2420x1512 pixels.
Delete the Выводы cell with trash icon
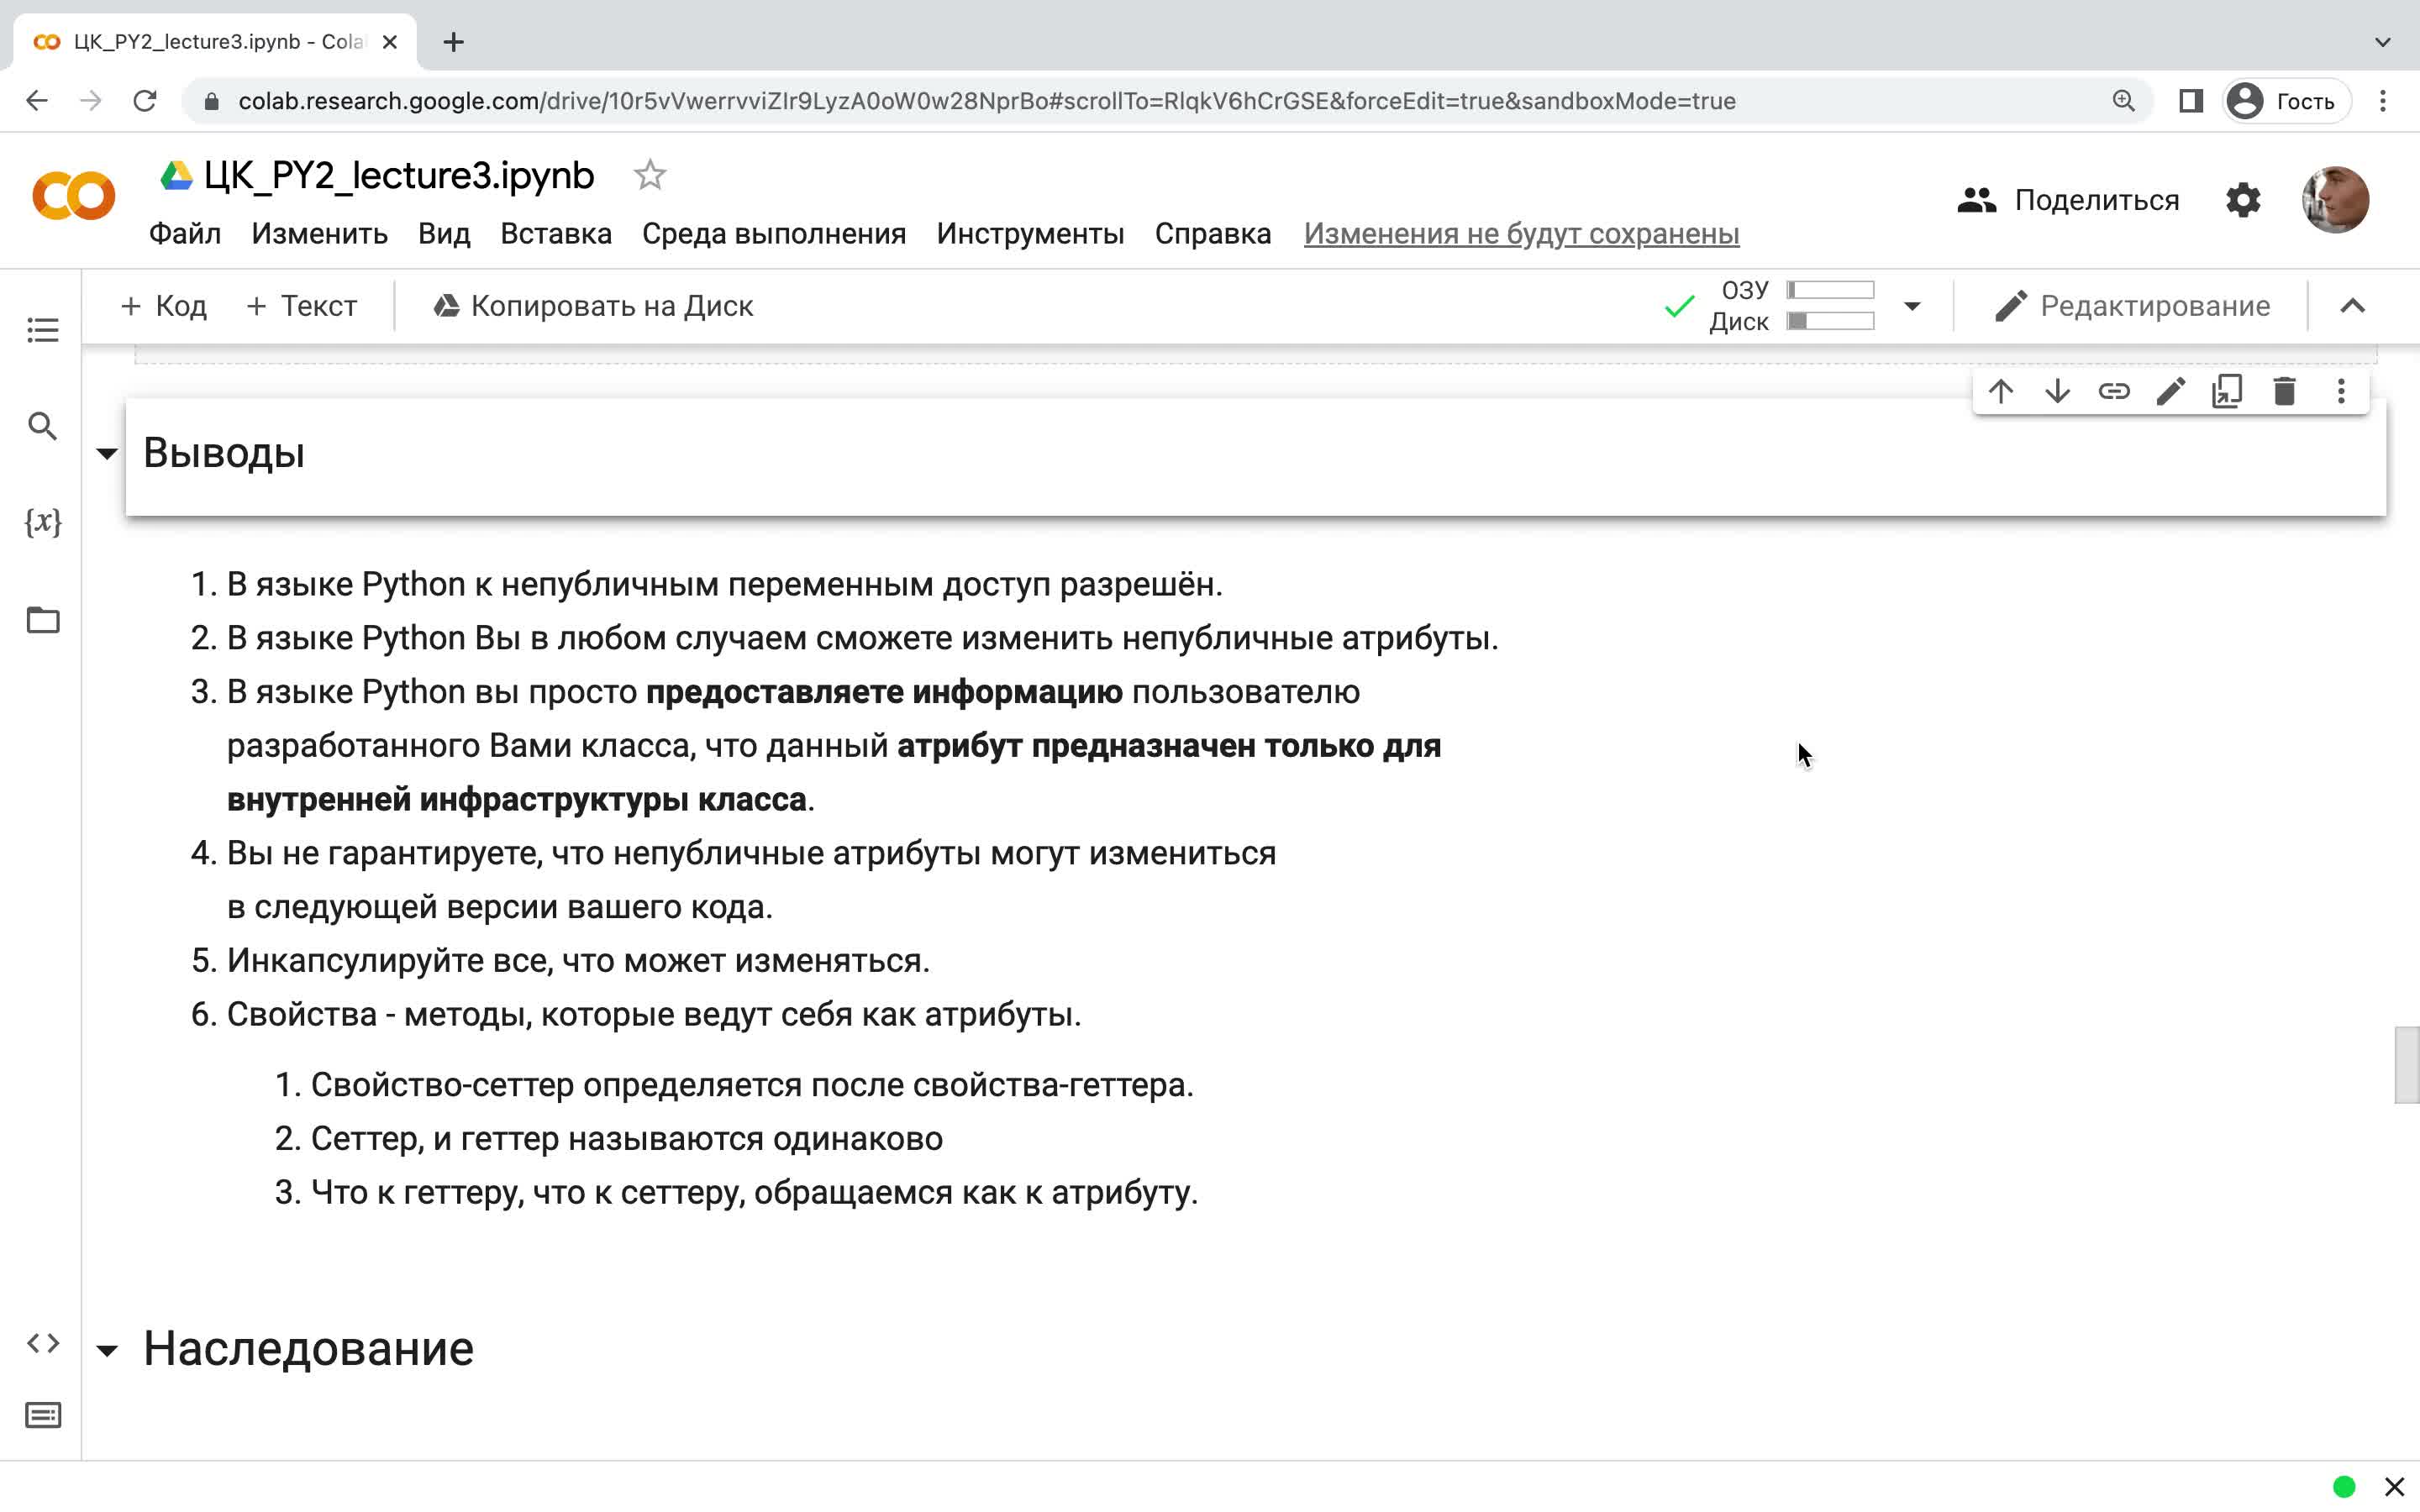[2284, 391]
